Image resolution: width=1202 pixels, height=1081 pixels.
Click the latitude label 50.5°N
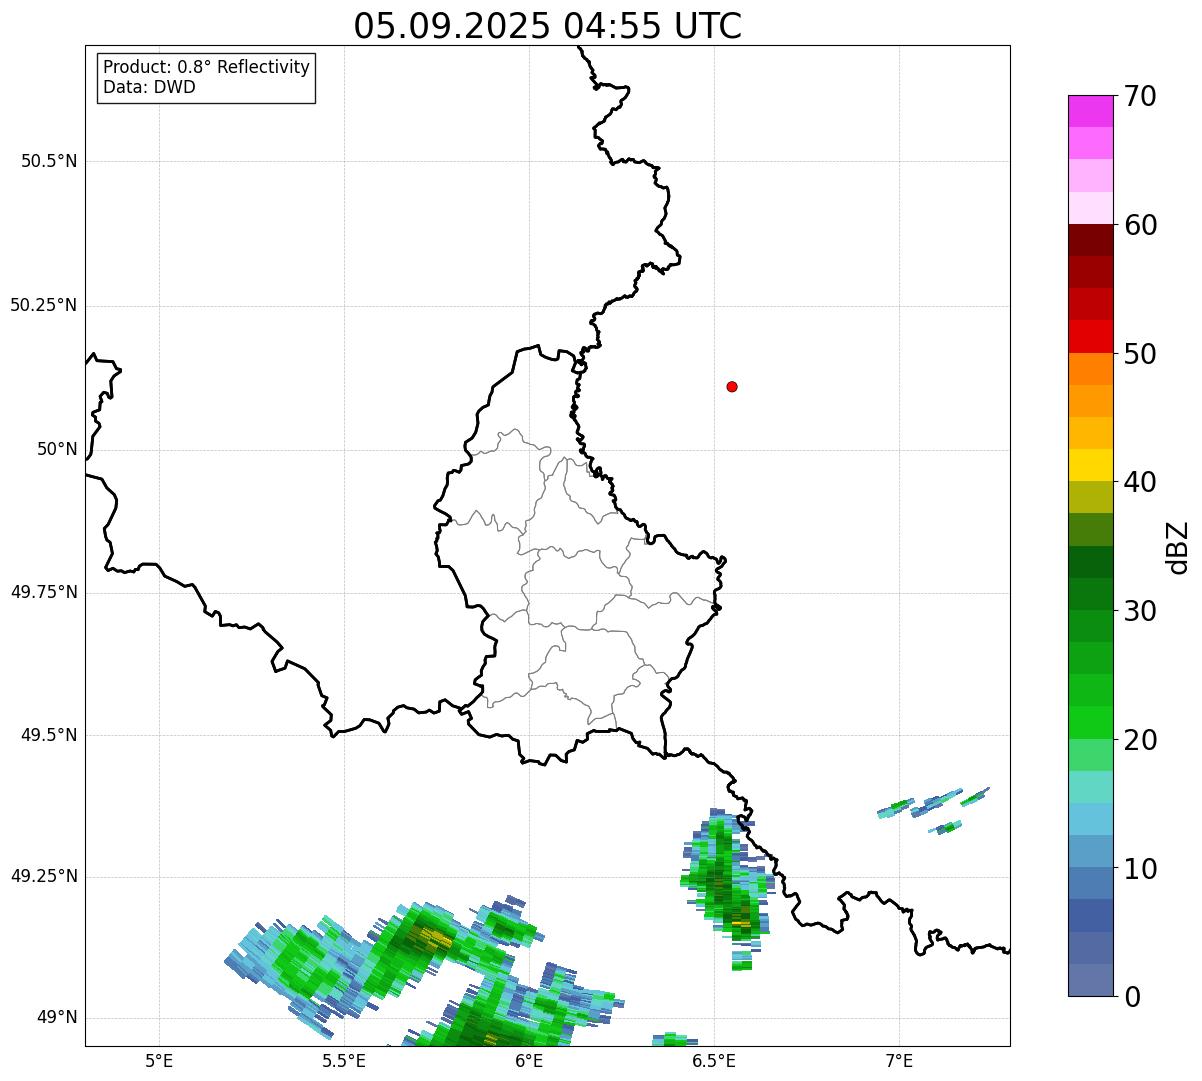pos(49,161)
